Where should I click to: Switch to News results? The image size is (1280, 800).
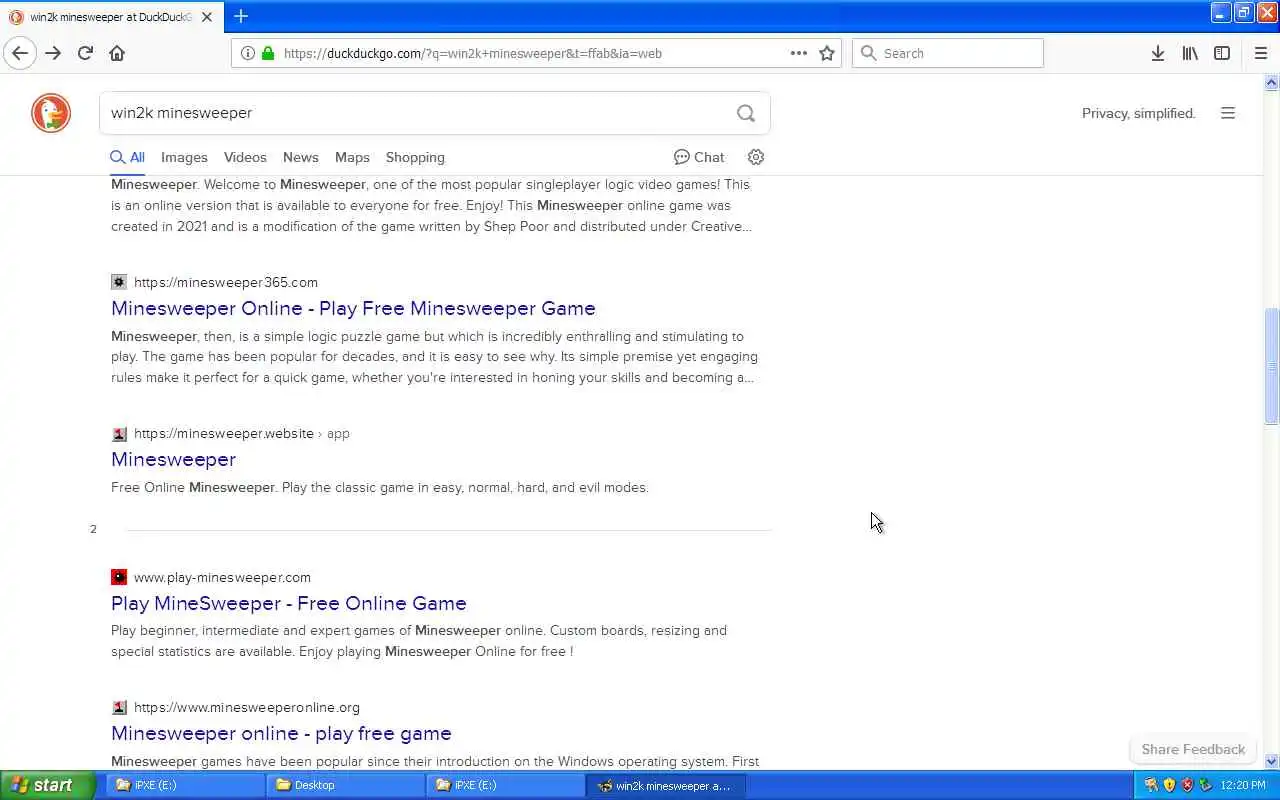[300, 157]
